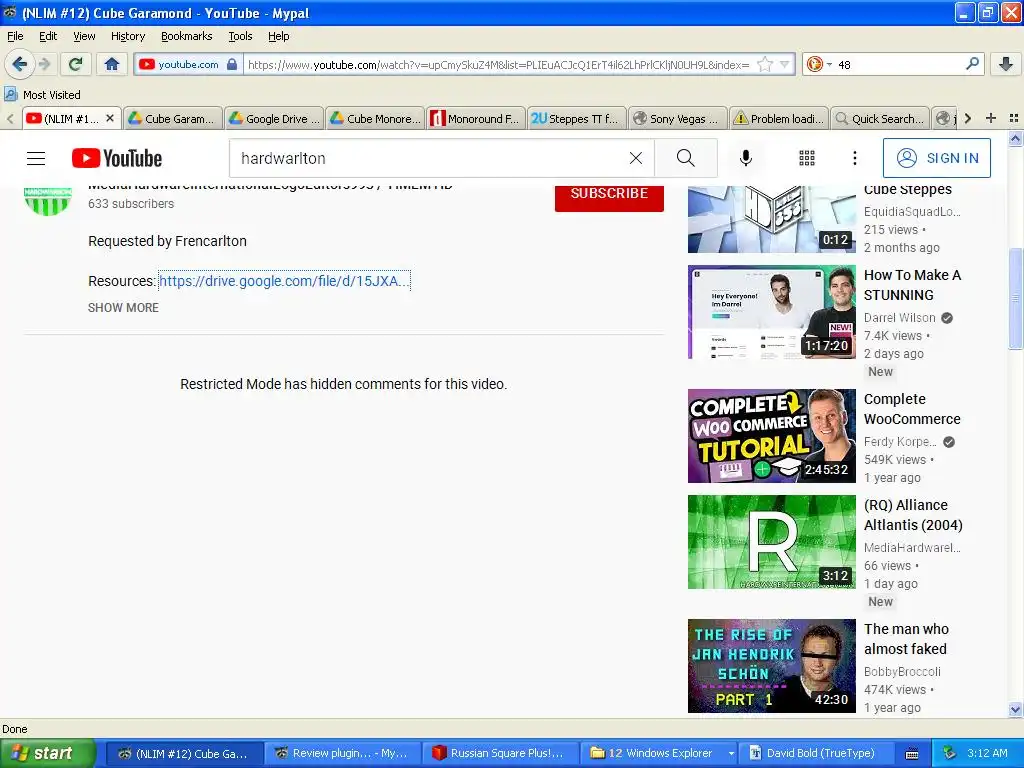The width and height of the screenshot is (1024, 768).
Task: Clear the YouTube search text with X
Action: tap(635, 158)
